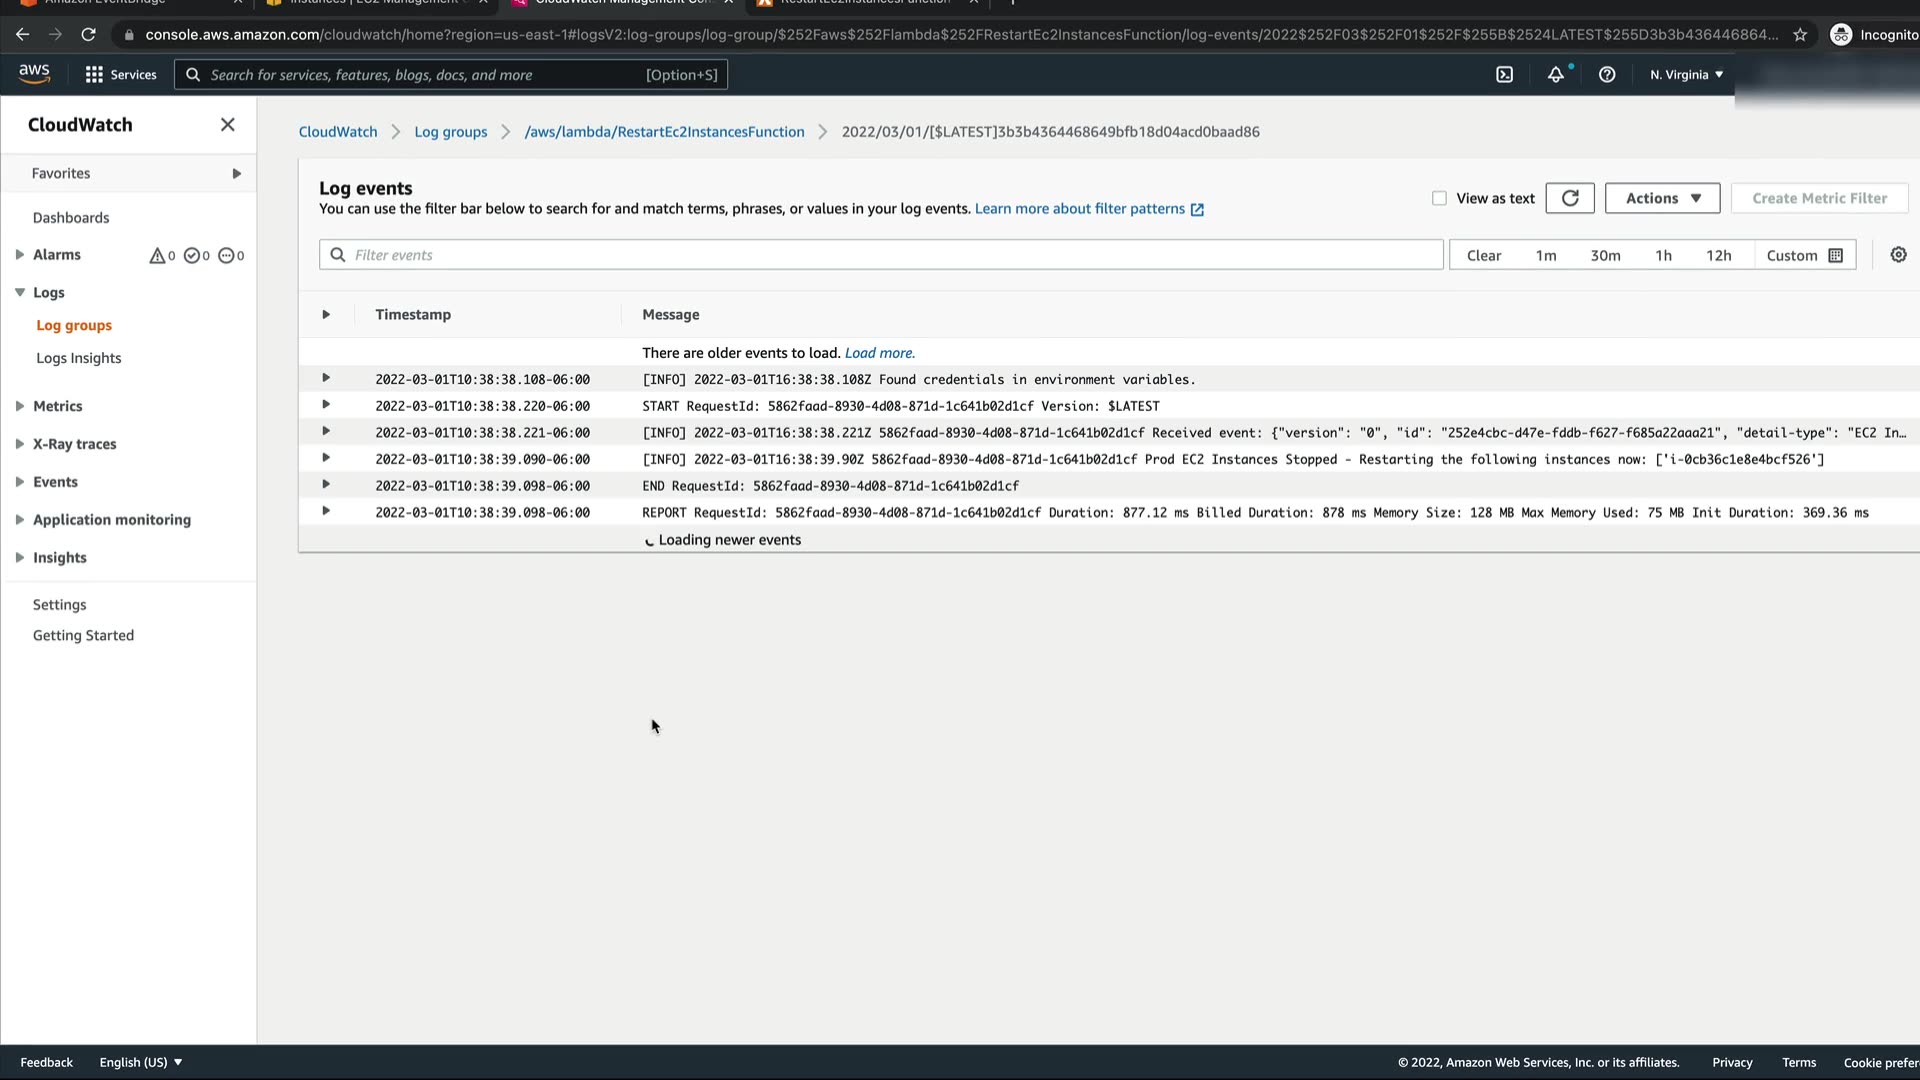Screen dimensions: 1920x1080
Task: Expand the REPORT RequestId log row
Action: 326,511
